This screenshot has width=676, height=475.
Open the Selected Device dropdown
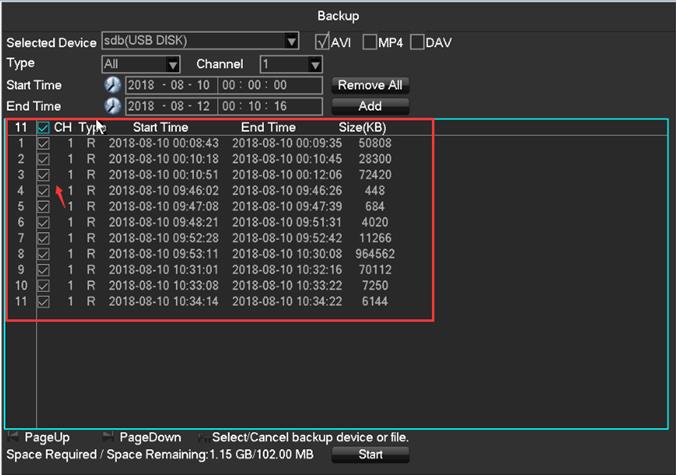point(291,42)
